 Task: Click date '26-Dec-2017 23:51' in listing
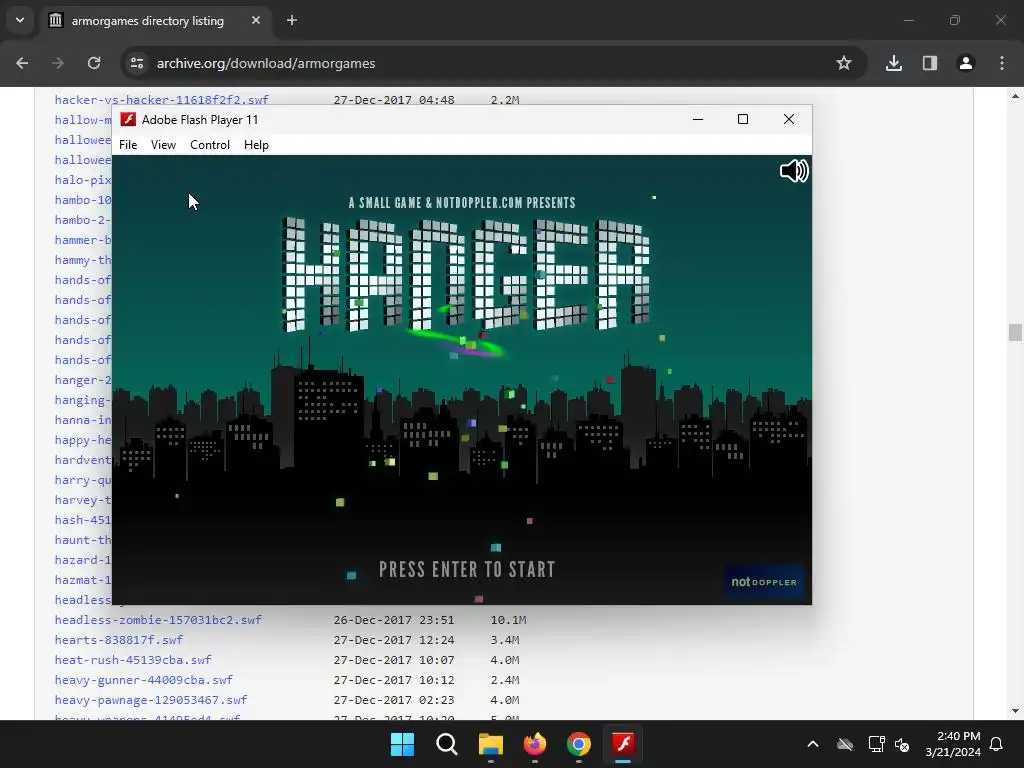[394, 620]
